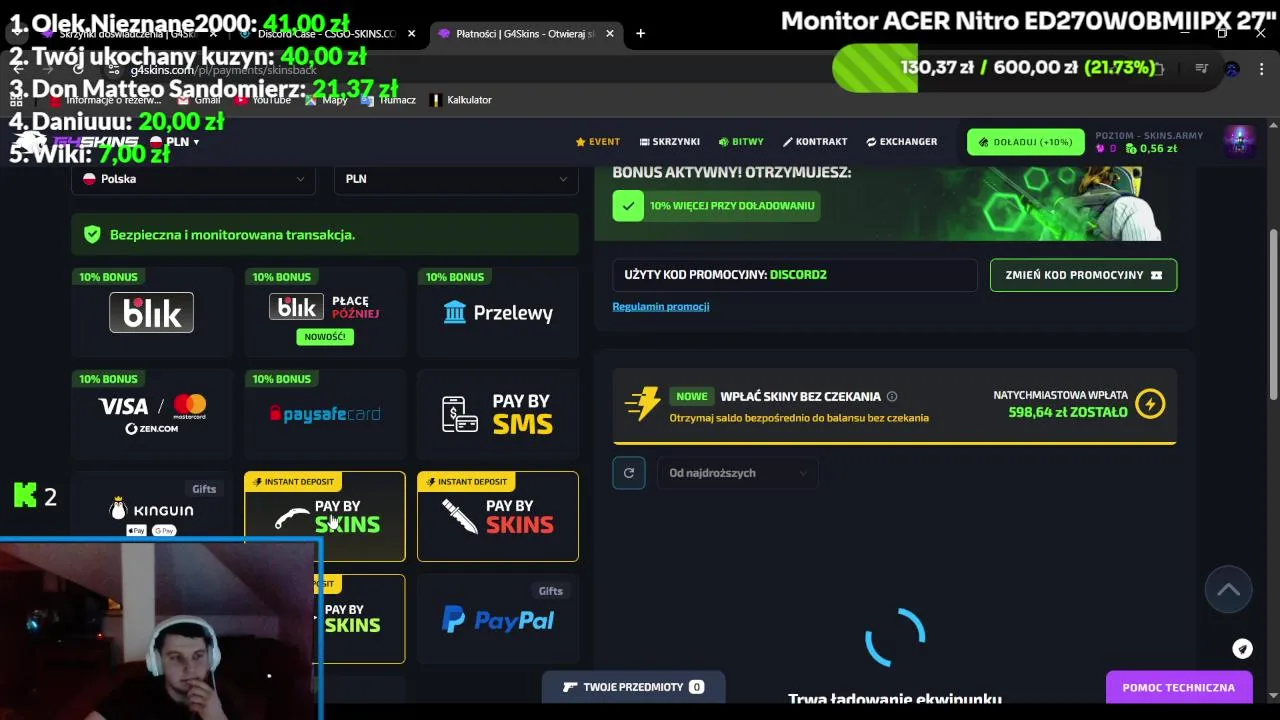
Task: Open EXCHANGER in navigation
Action: [x=902, y=142]
